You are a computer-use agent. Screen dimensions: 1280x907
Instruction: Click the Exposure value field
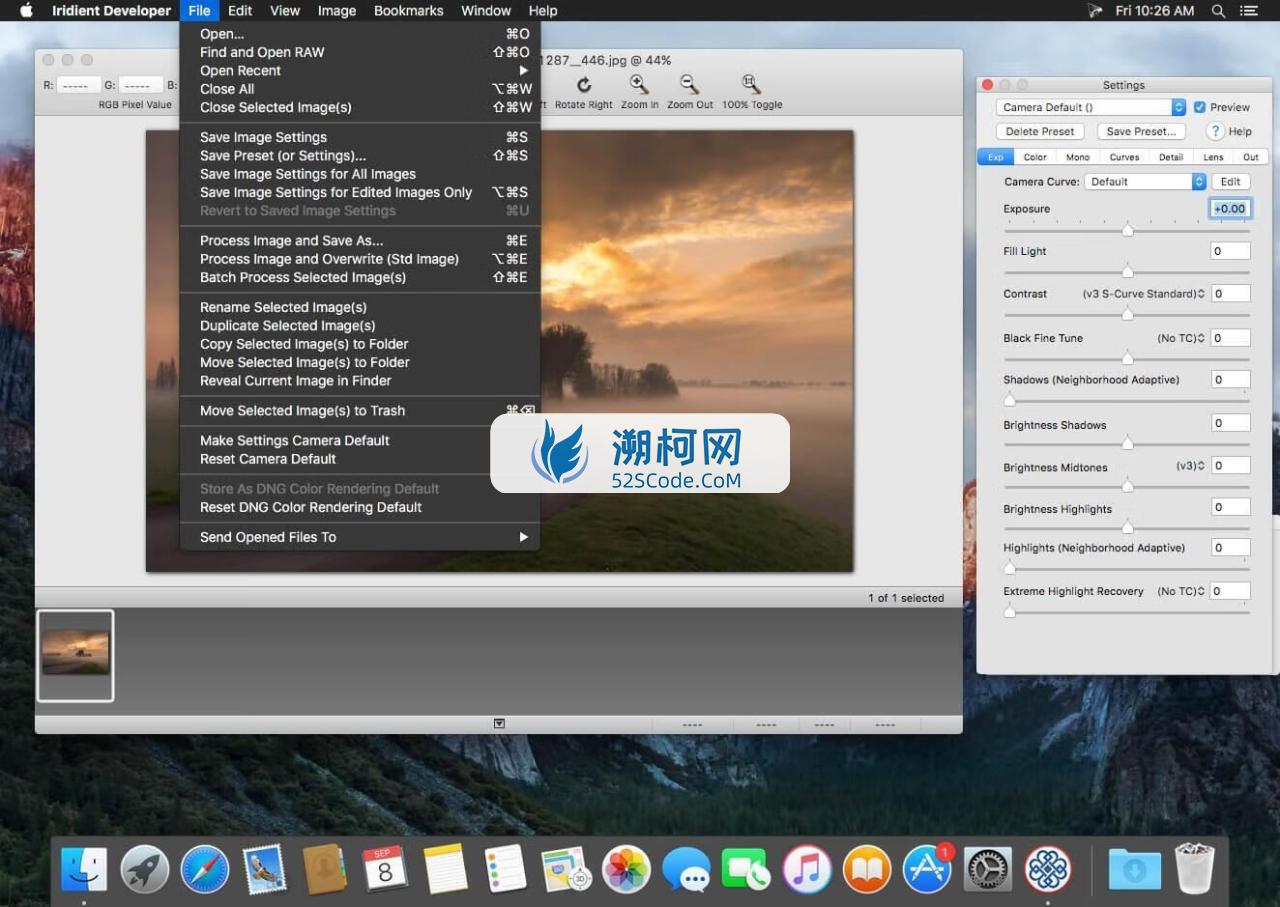[x=1230, y=209]
